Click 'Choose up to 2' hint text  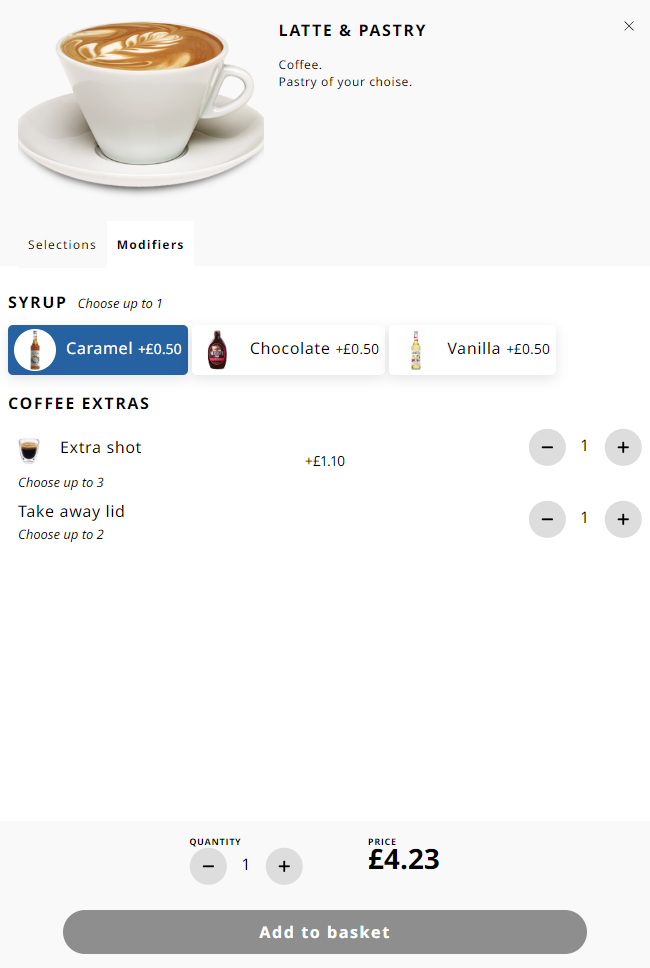coord(60,535)
